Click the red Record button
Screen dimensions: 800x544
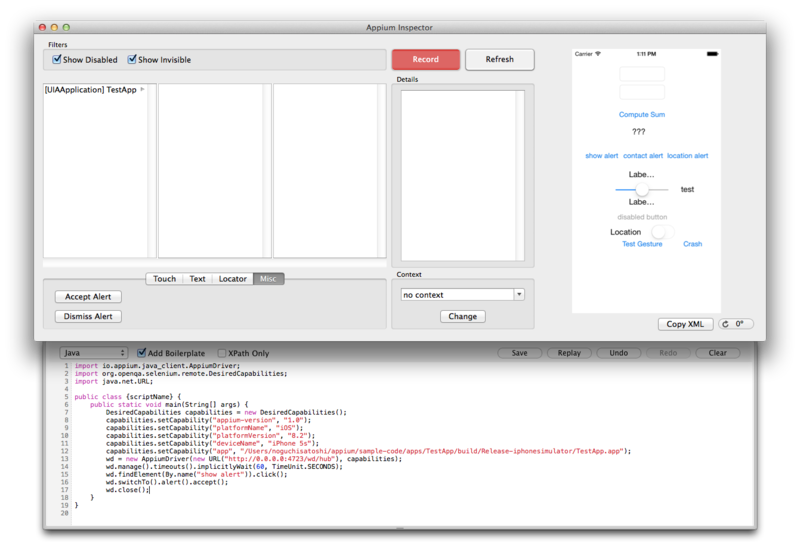[426, 59]
